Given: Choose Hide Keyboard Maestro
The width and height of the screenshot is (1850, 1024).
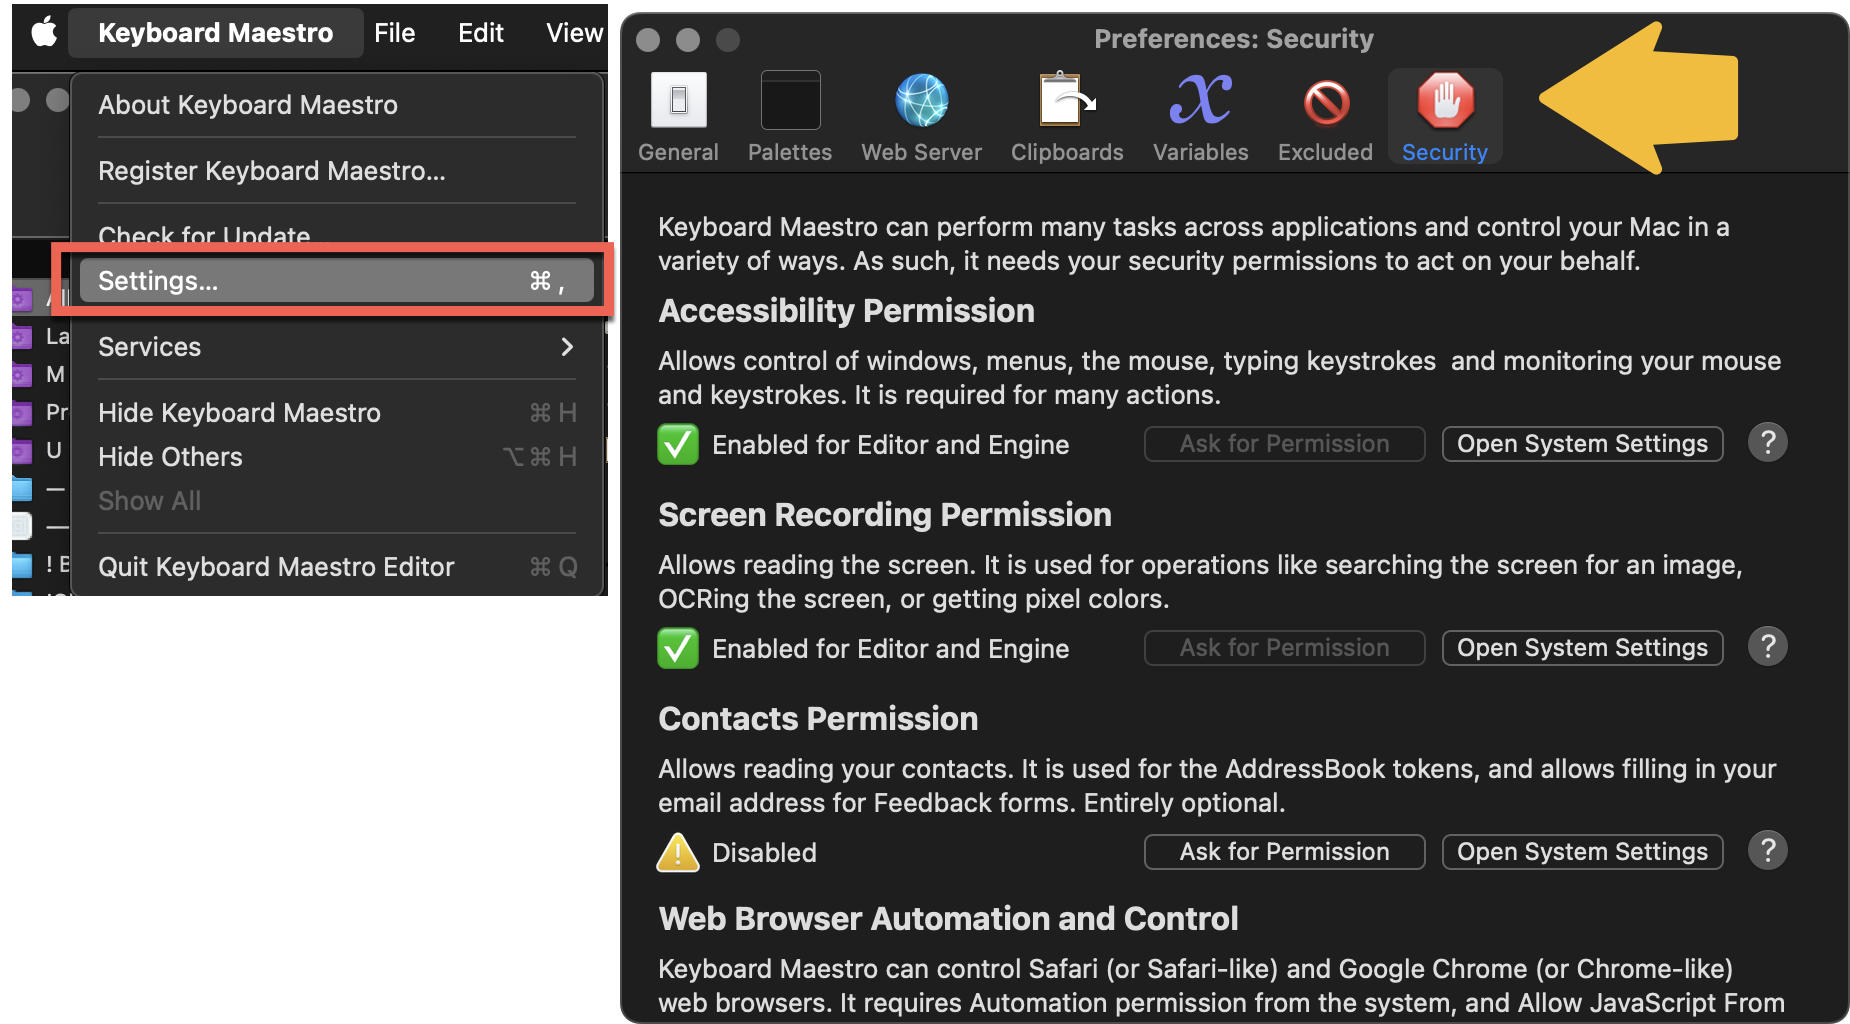Looking at the screenshot, I should [337, 413].
